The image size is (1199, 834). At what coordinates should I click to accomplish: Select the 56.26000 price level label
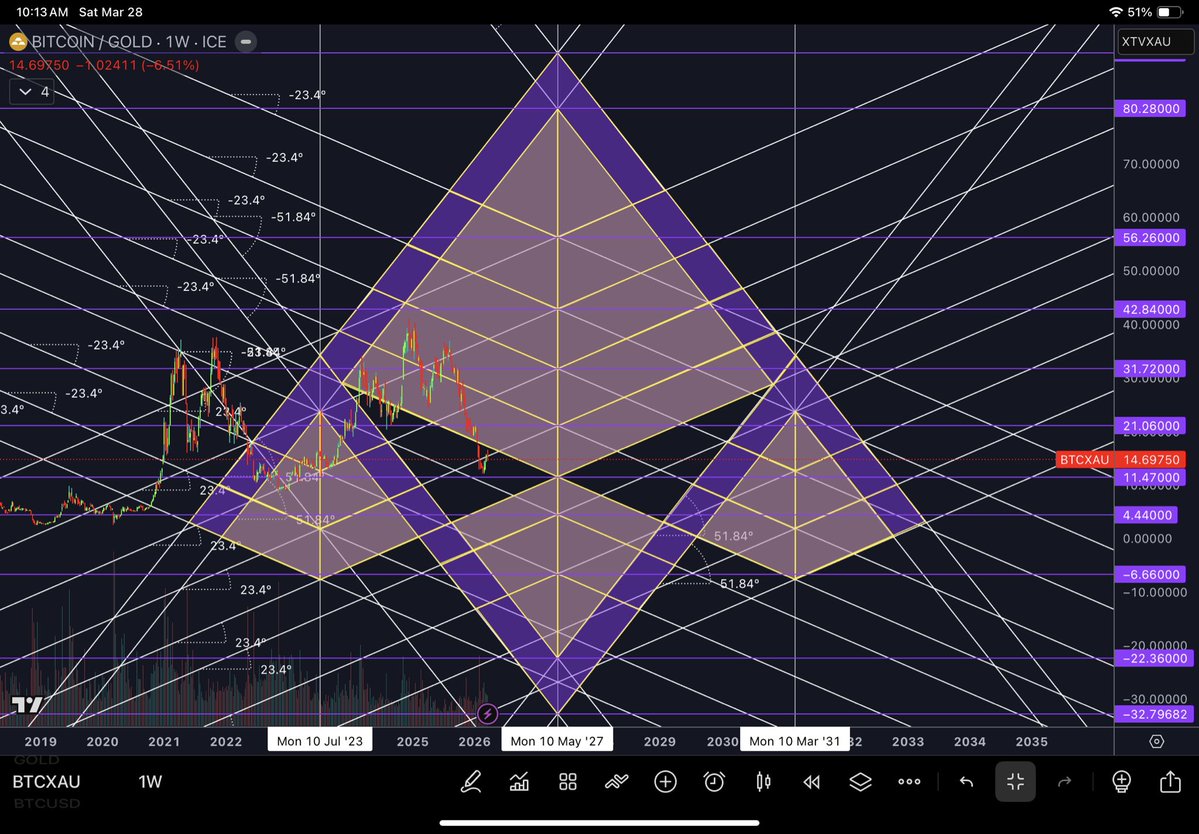[x=1151, y=238]
